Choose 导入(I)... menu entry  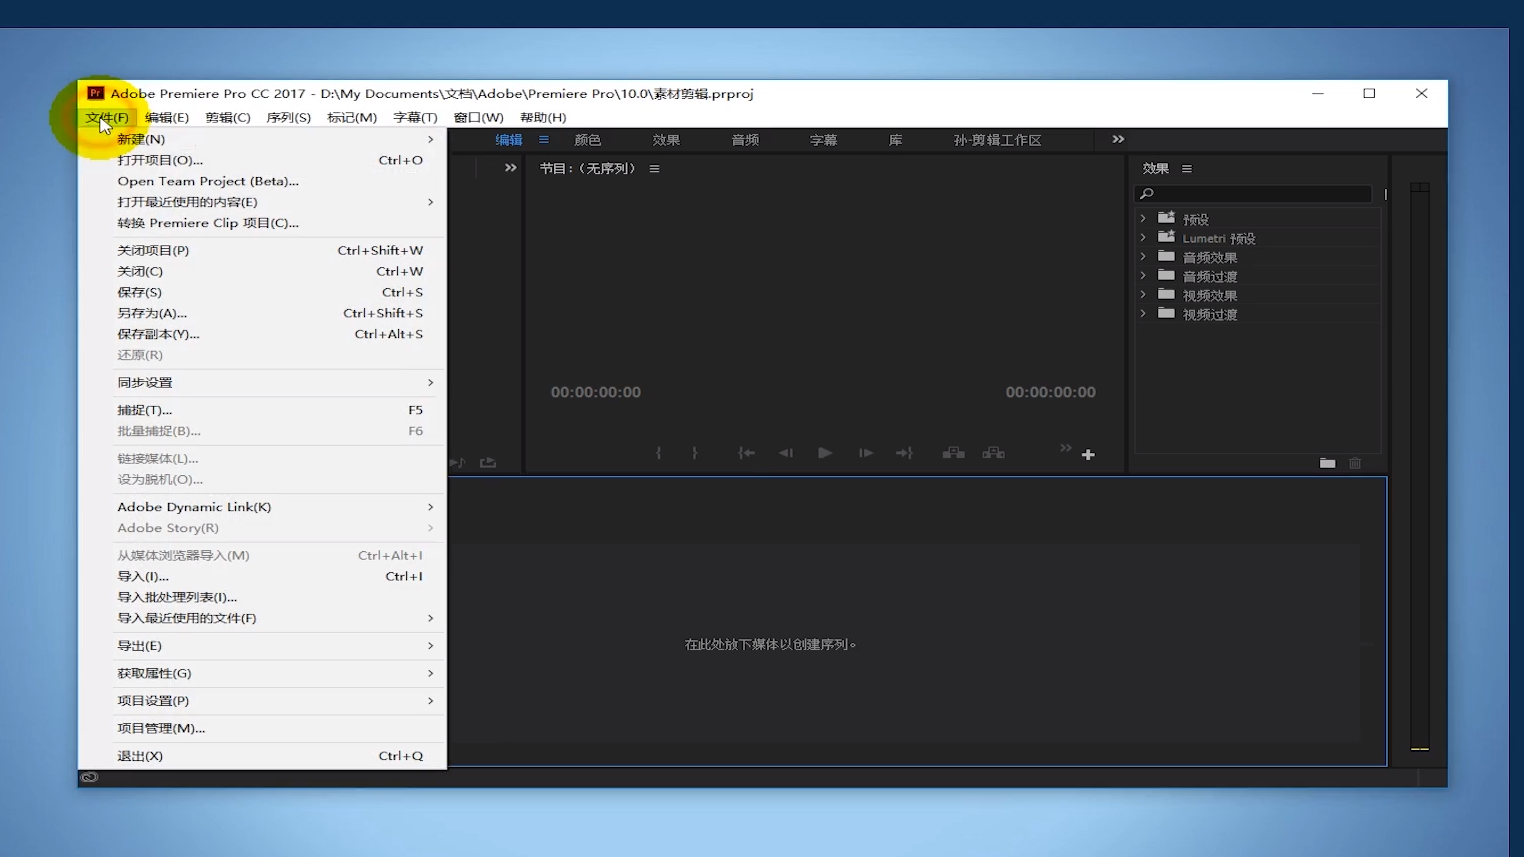click(262, 576)
